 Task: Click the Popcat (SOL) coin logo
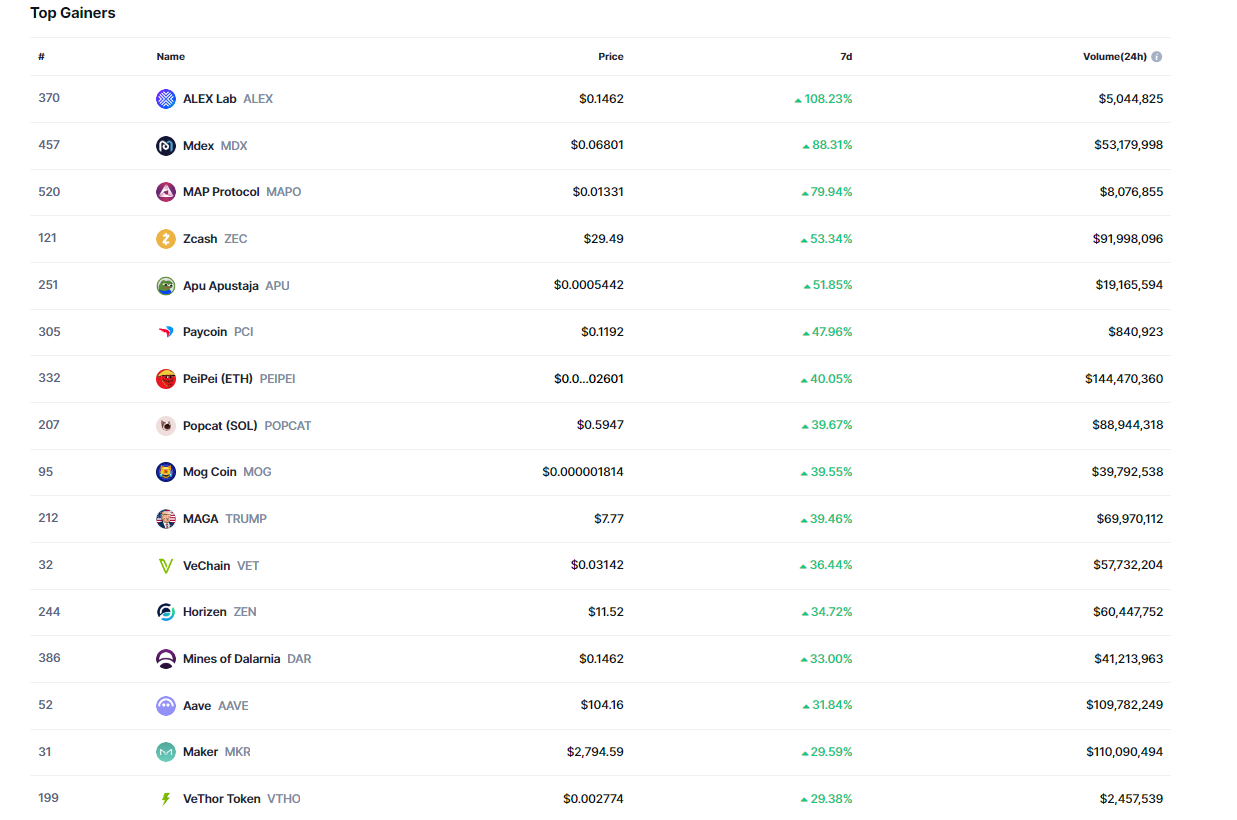point(166,426)
